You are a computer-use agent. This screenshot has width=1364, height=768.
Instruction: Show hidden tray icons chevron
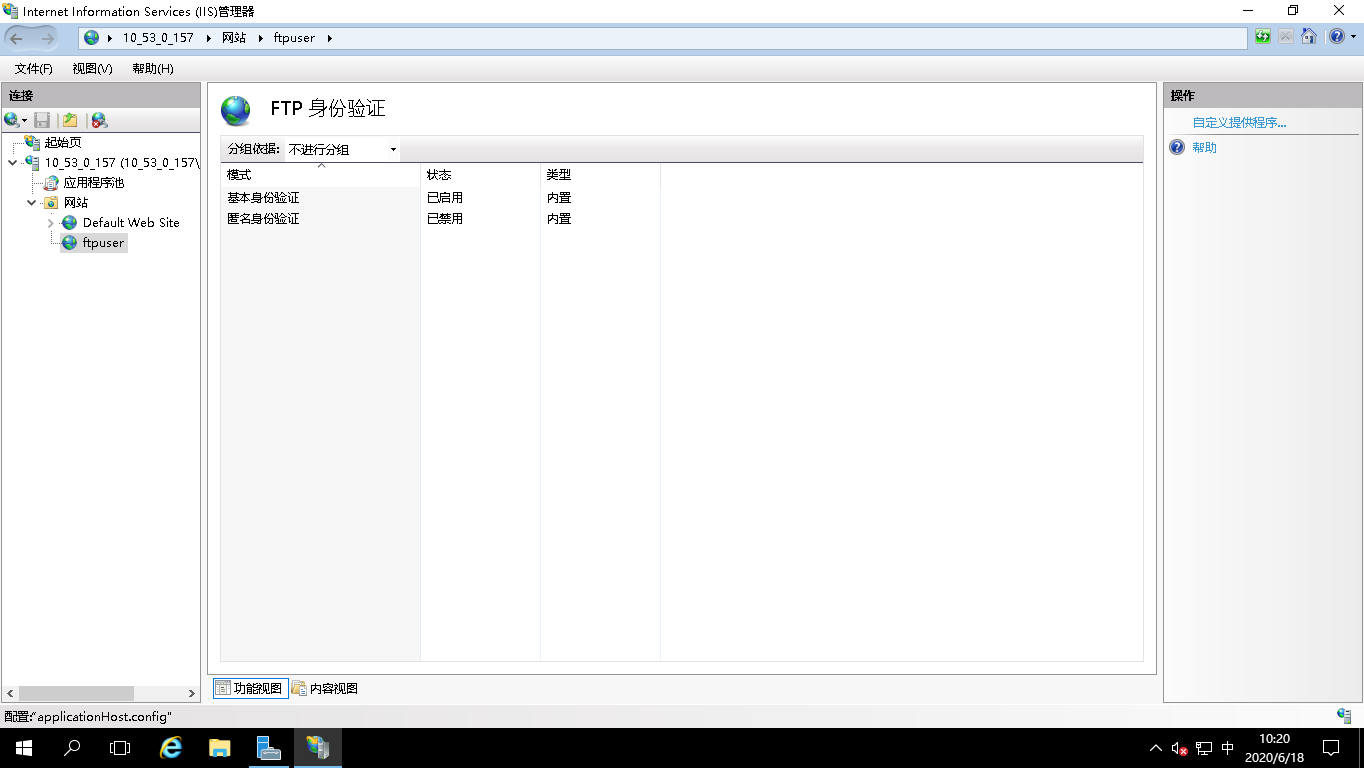coord(1156,748)
